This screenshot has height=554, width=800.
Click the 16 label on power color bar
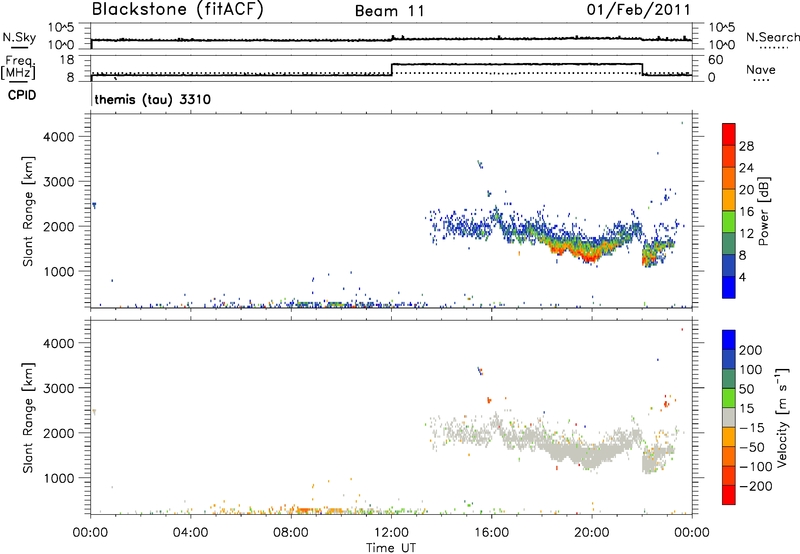[746, 212]
